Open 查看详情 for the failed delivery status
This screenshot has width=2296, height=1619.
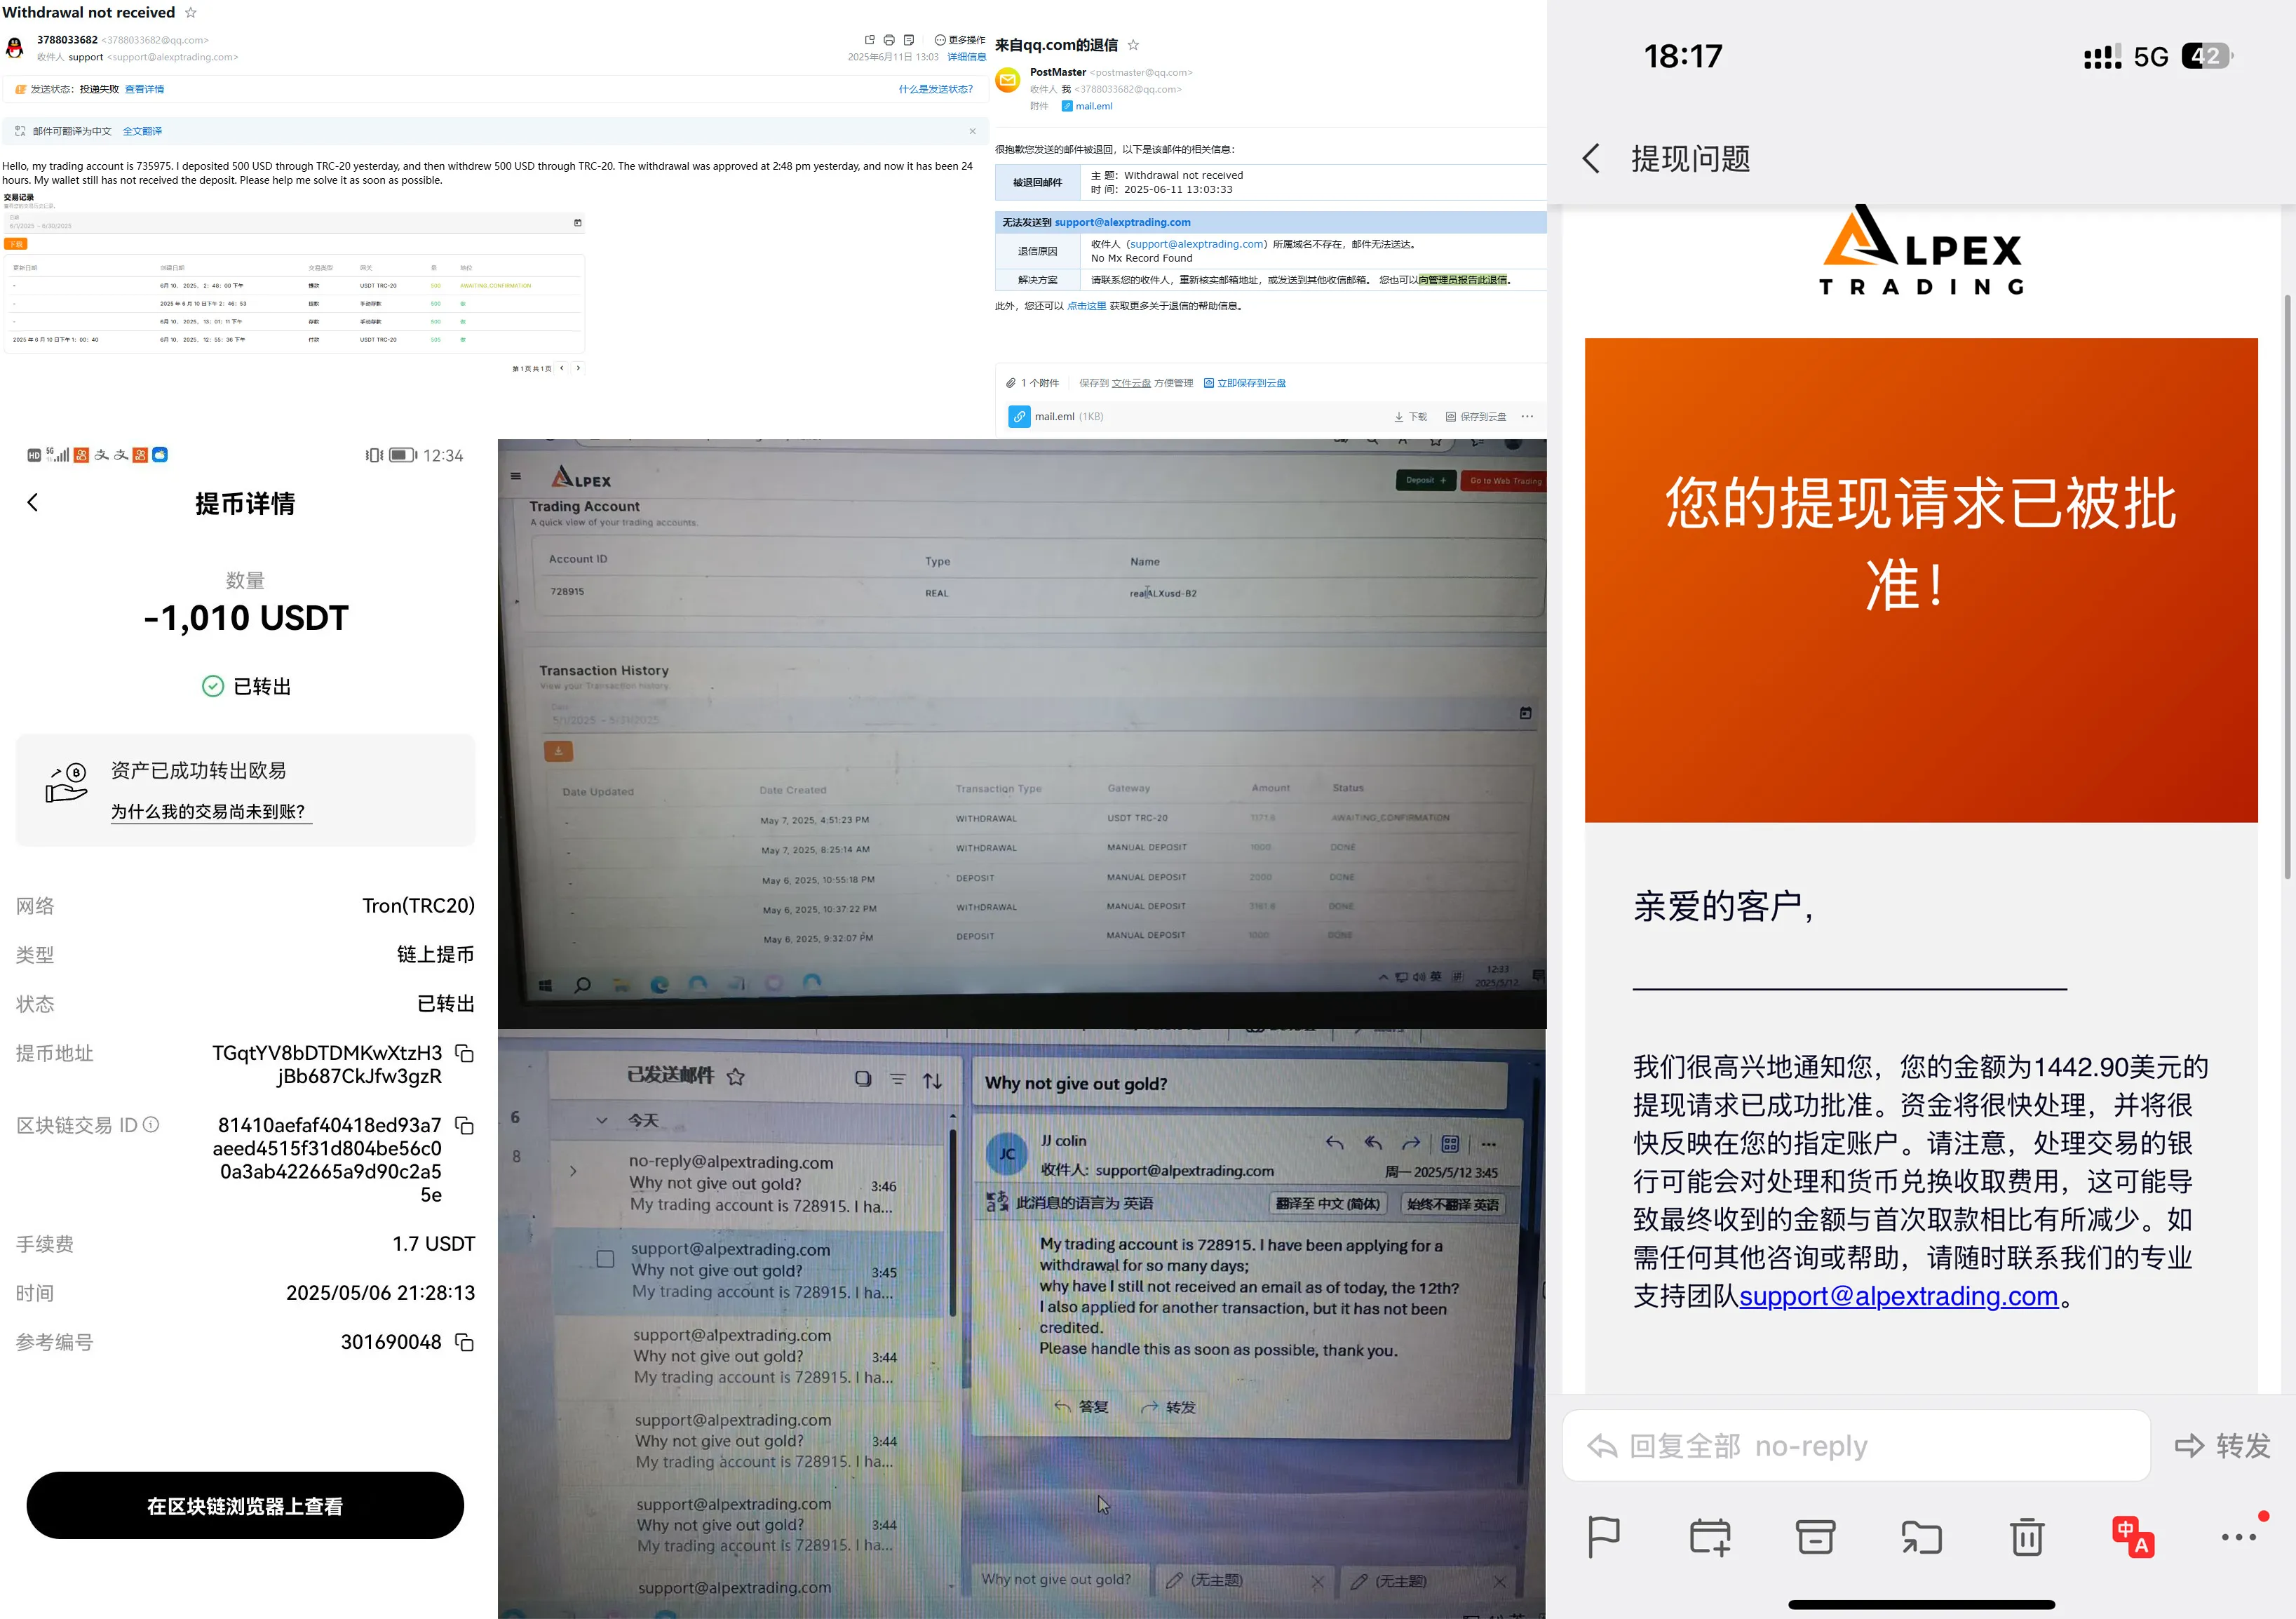pyautogui.click(x=144, y=89)
